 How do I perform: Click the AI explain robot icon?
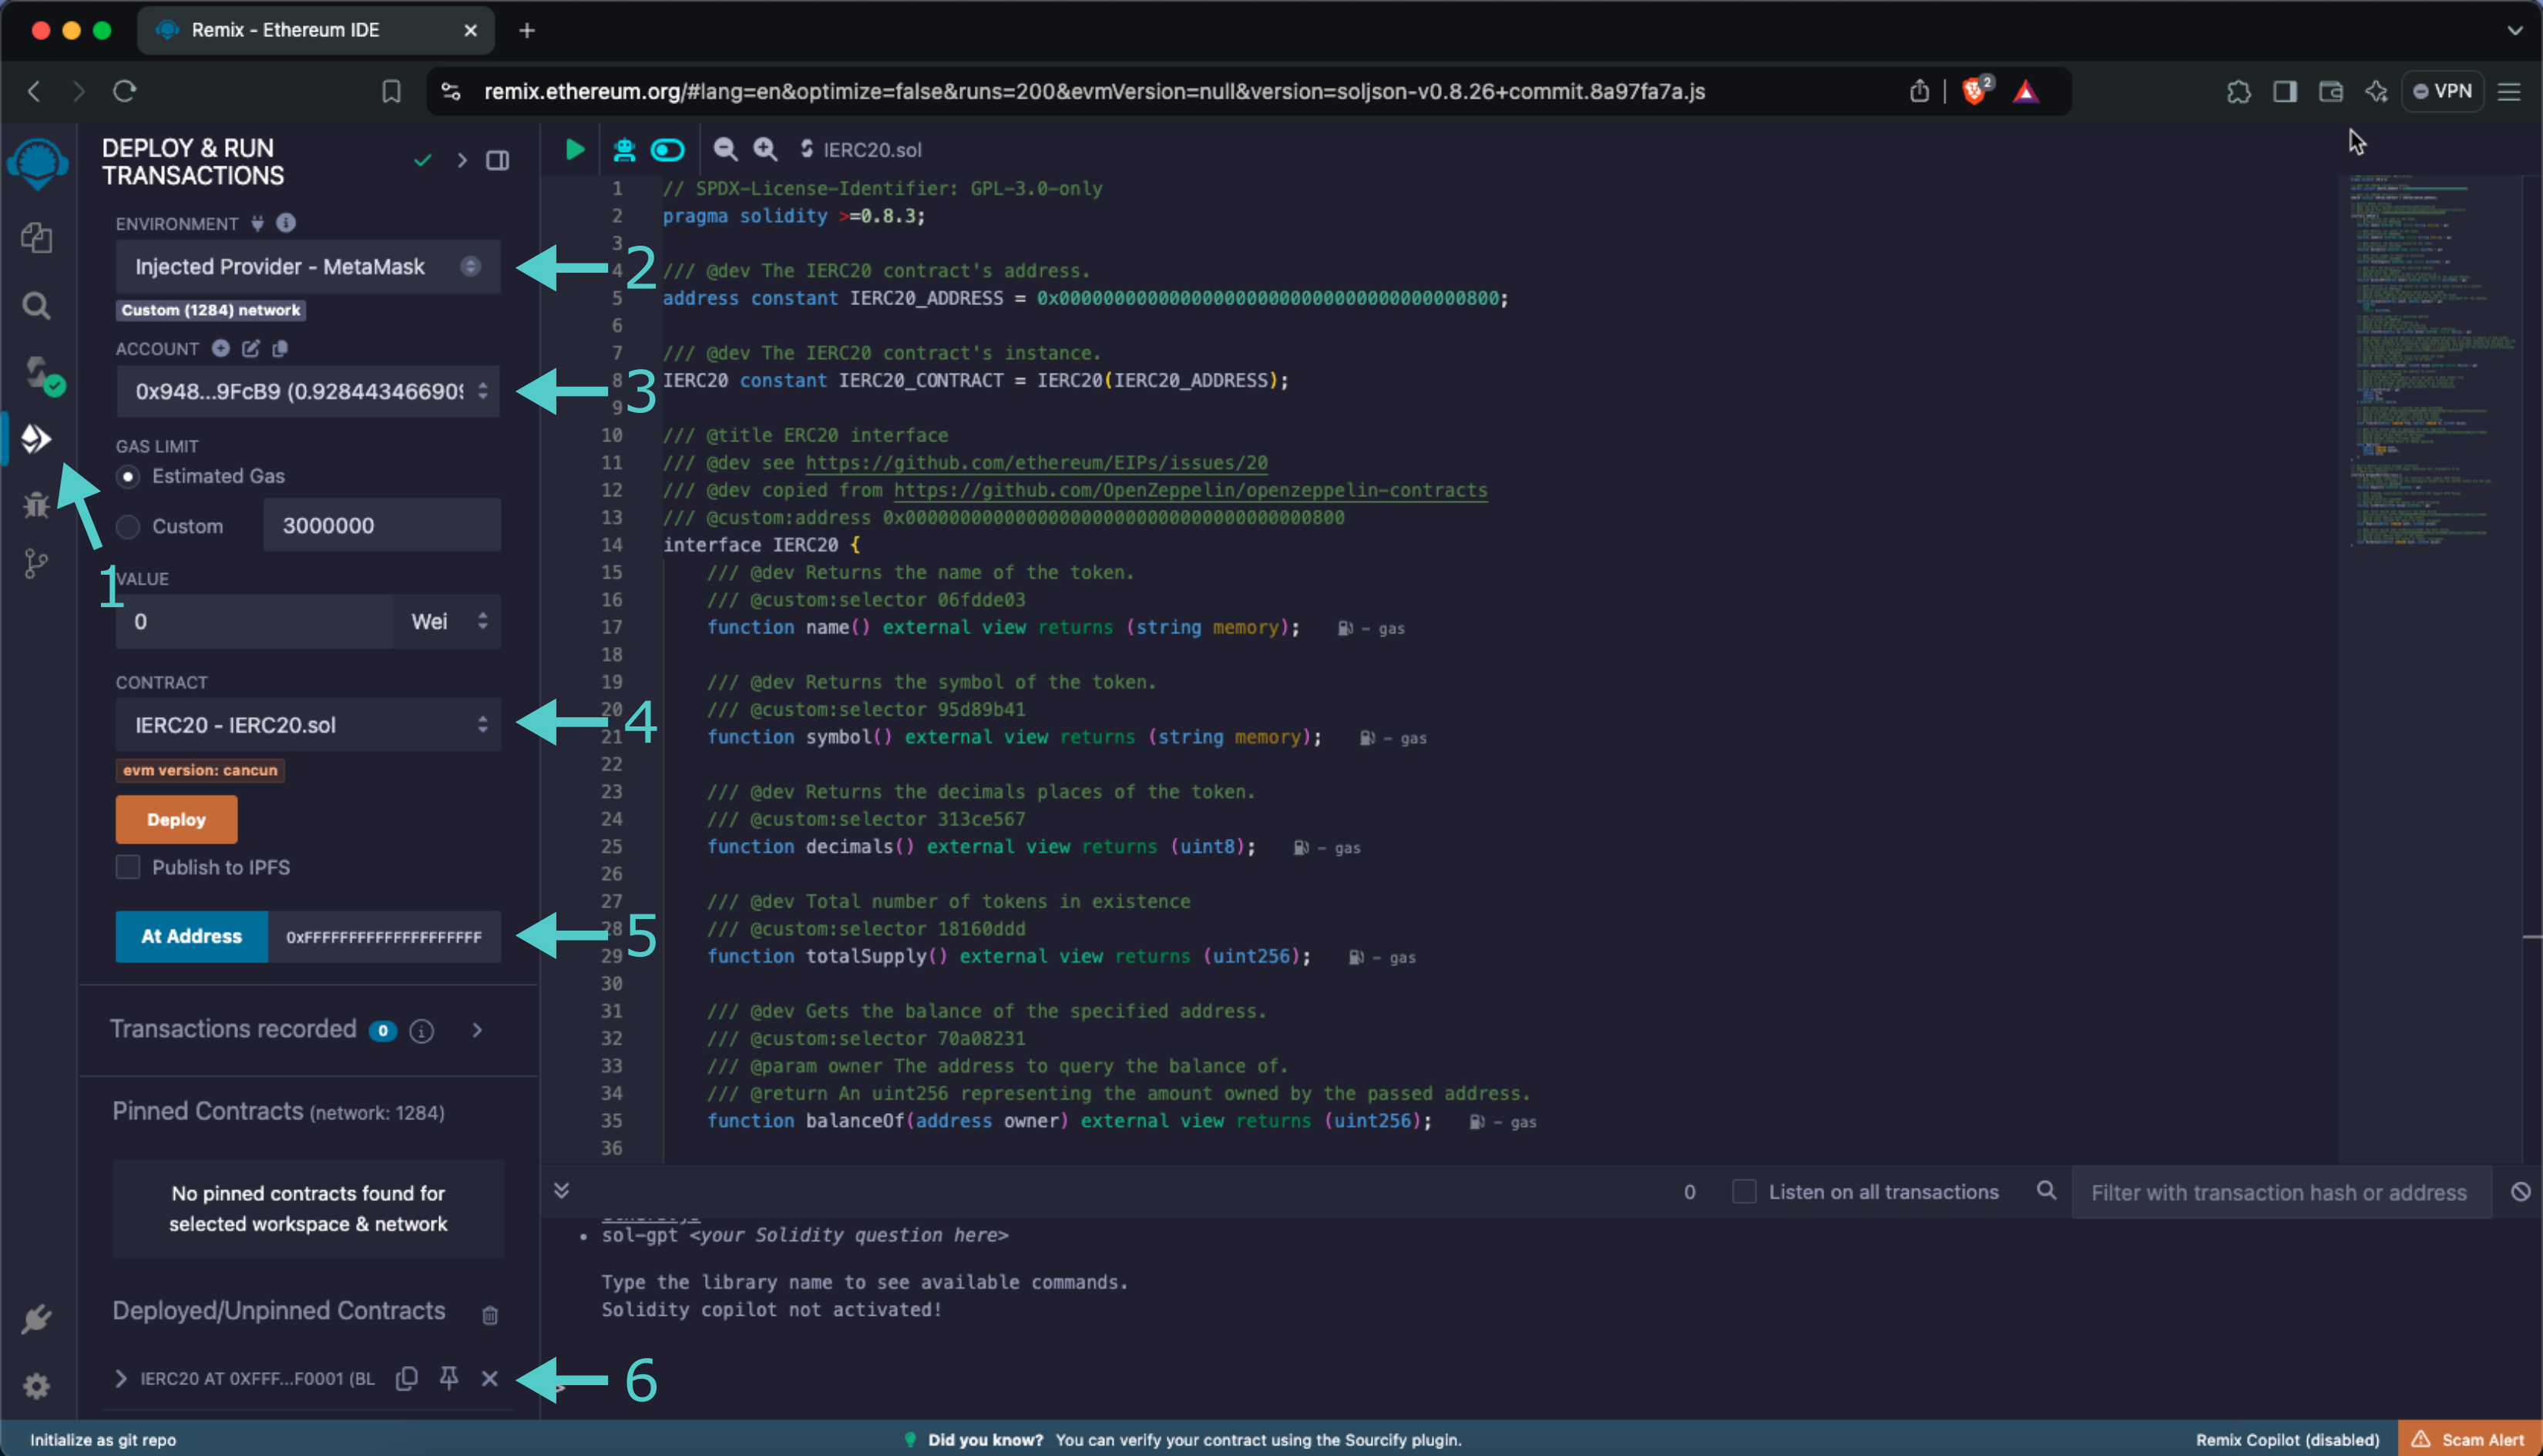tap(624, 149)
